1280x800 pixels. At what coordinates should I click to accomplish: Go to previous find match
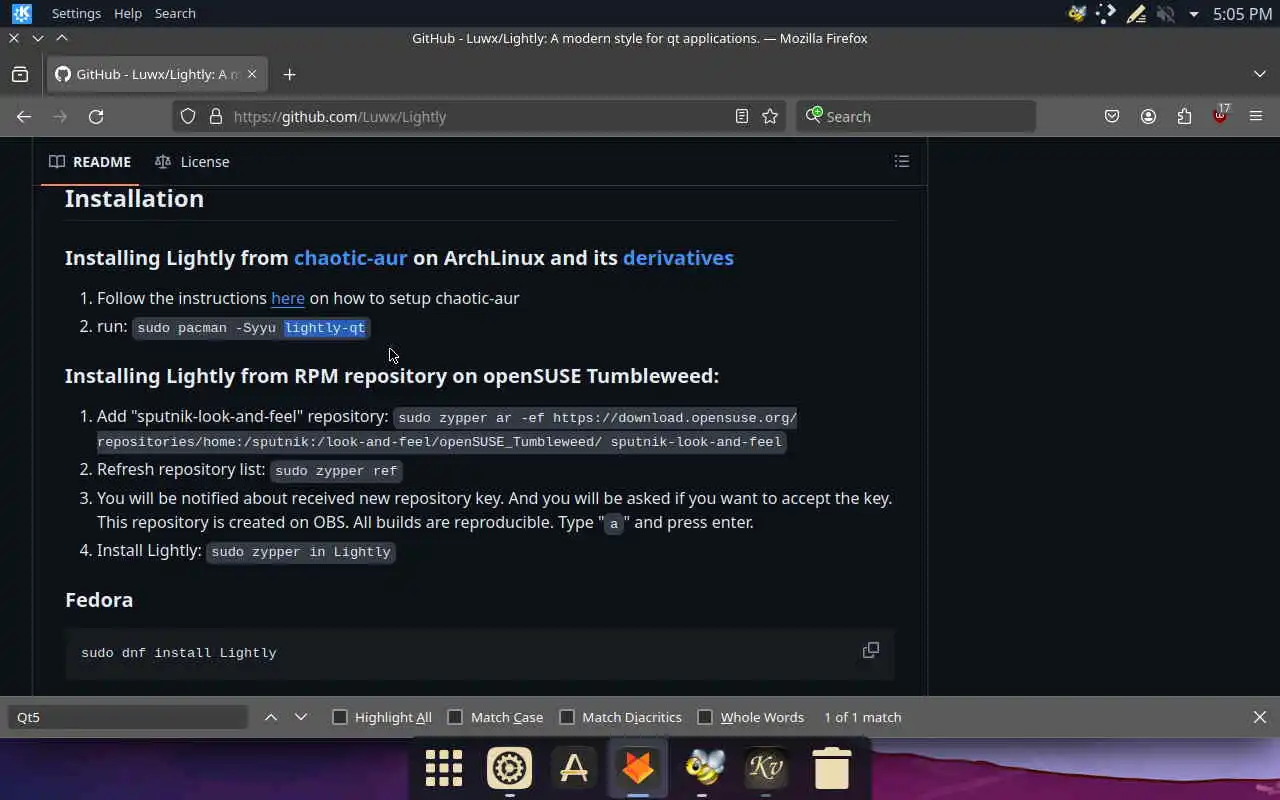[270, 717]
